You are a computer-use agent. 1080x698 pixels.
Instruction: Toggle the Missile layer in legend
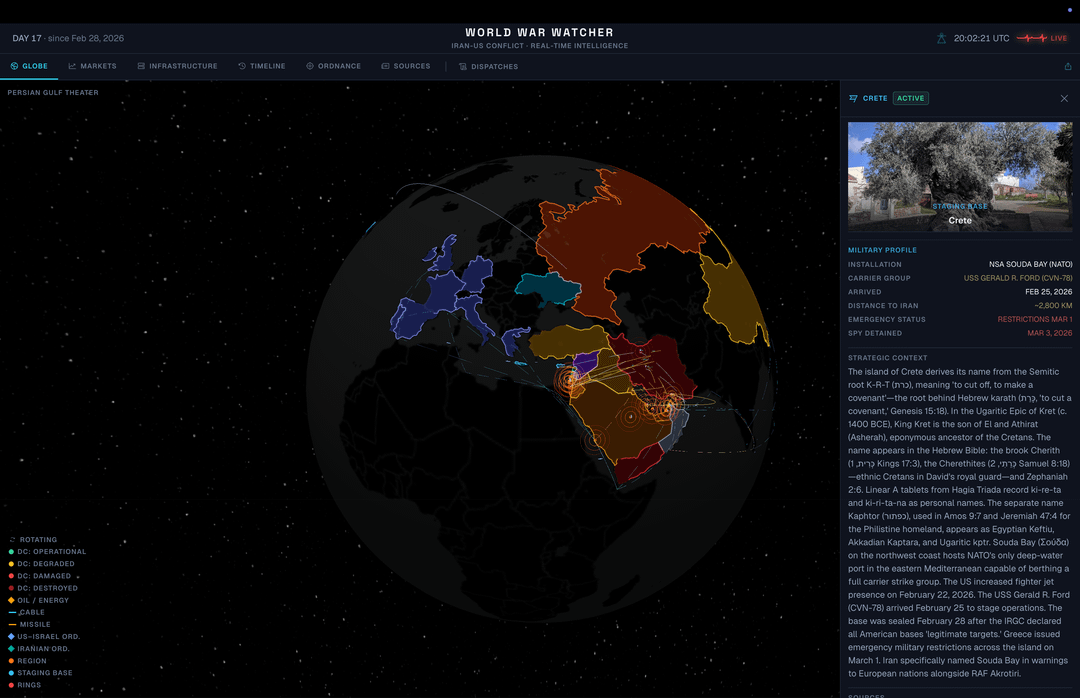point(35,624)
